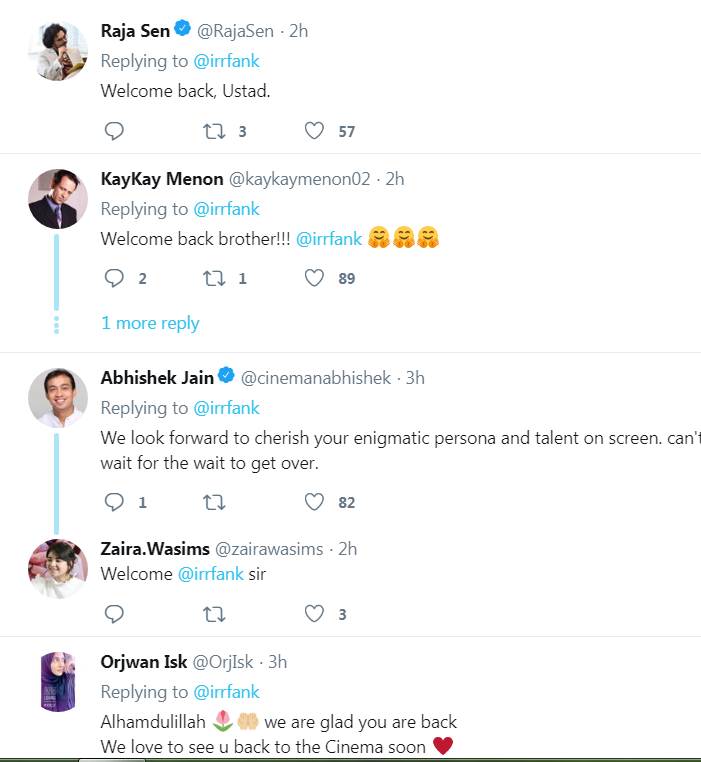Expand the '1 more reply' thread
Screen dimensions: 701x762
(x=150, y=323)
